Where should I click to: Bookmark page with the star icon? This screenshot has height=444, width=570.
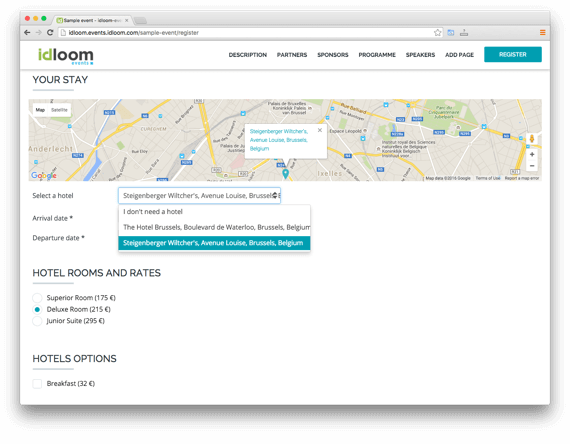[438, 32]
